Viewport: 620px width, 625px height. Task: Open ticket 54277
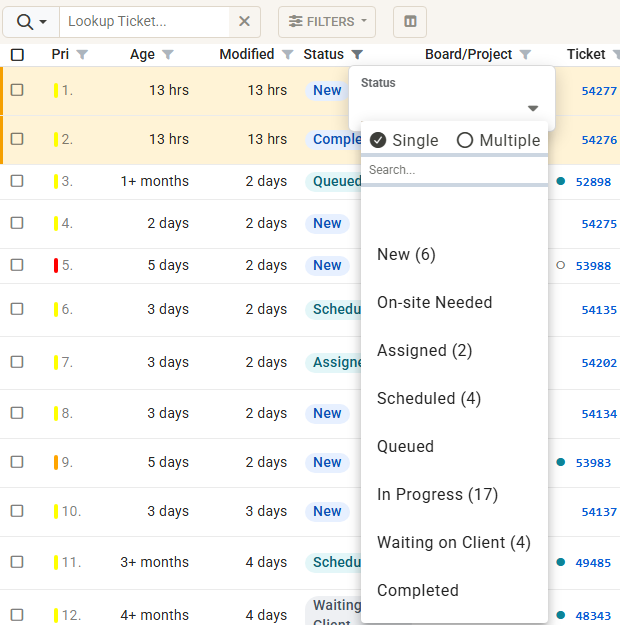599,91
